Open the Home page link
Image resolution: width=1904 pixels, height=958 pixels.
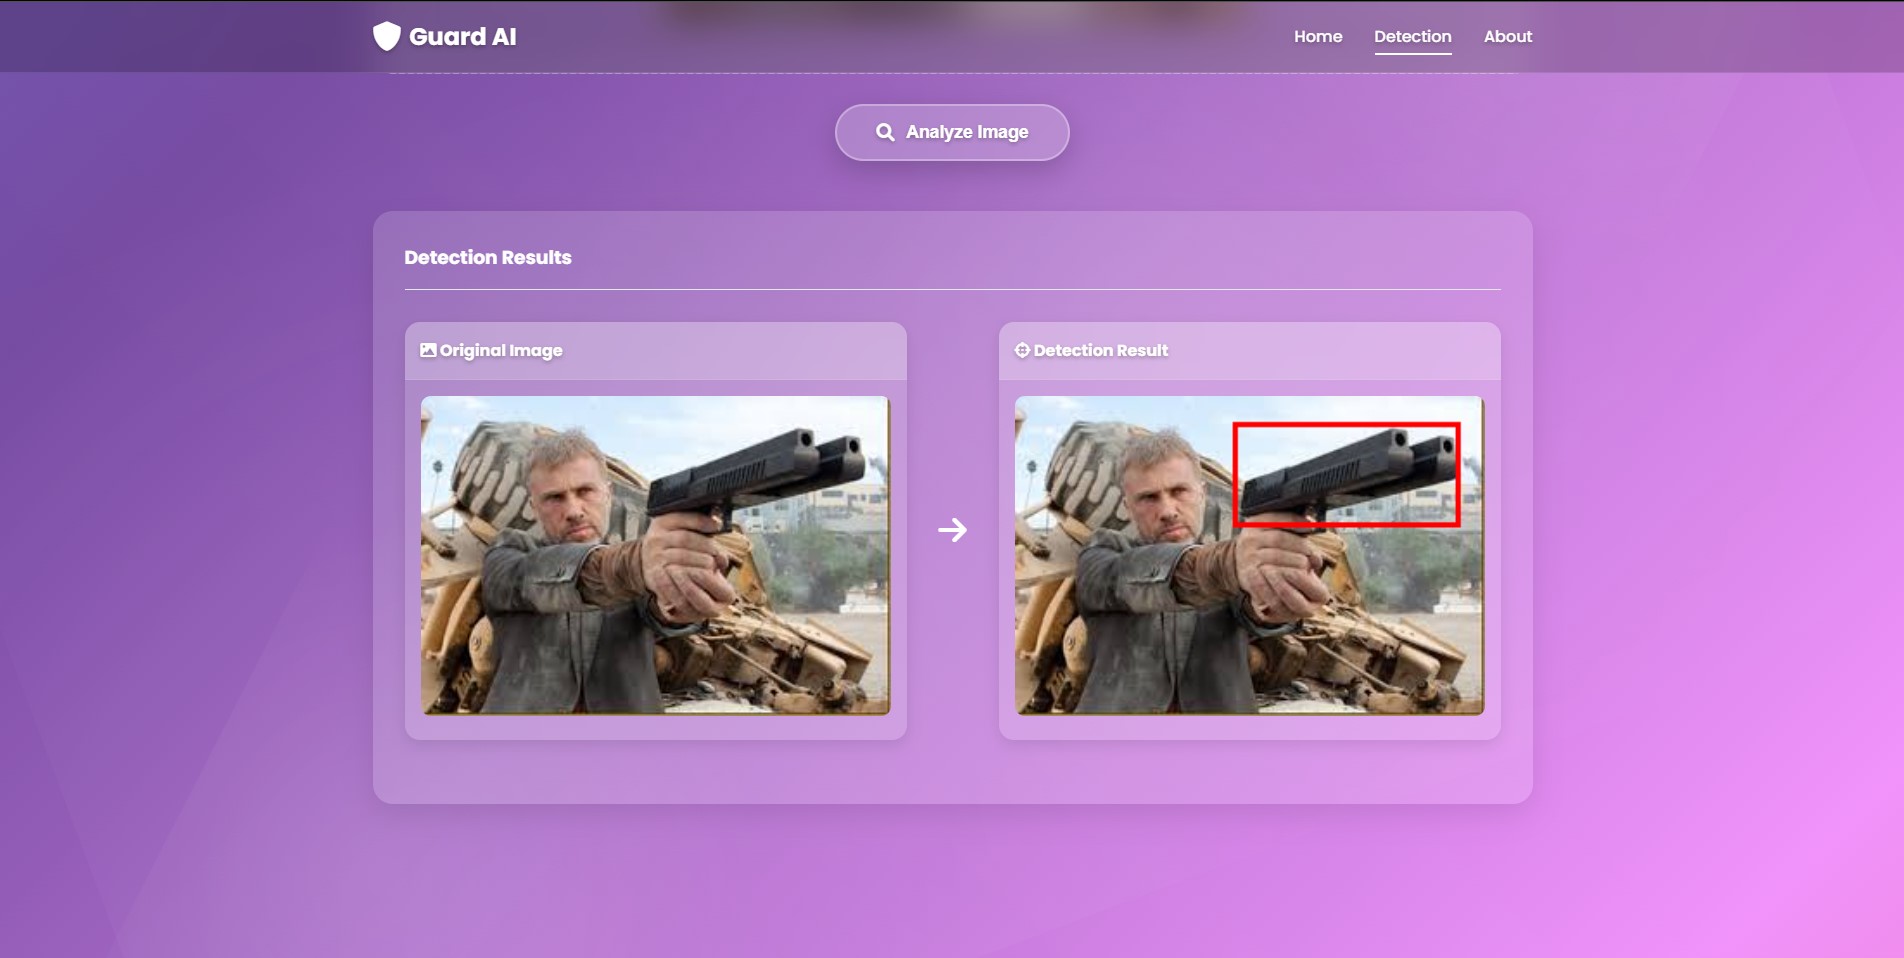click(1318, 36)
